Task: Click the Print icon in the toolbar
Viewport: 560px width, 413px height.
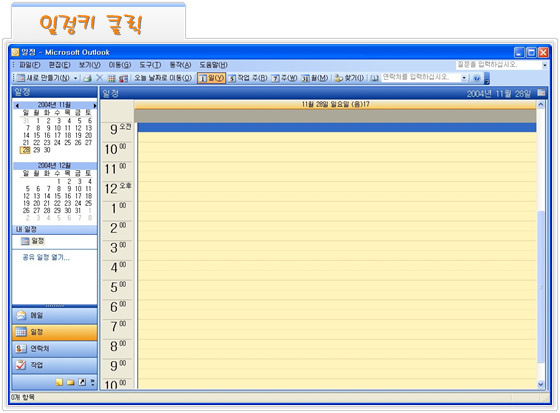Action: [x=88, y=78]
